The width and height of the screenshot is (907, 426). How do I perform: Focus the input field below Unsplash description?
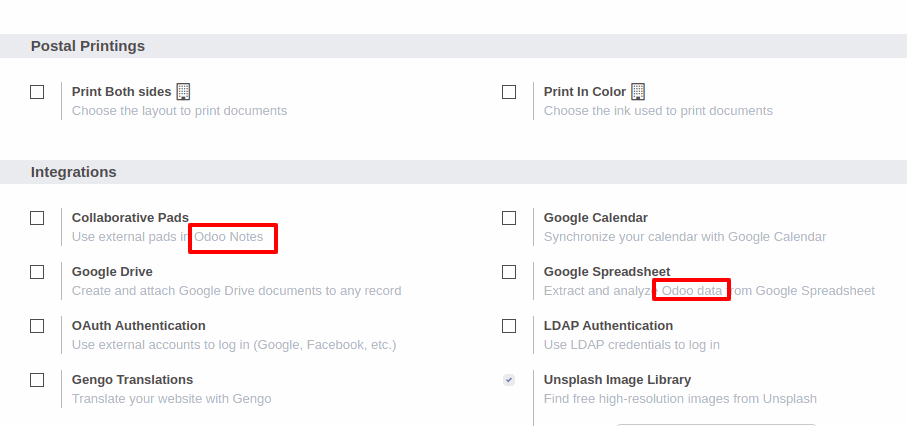tap(716, 424)
